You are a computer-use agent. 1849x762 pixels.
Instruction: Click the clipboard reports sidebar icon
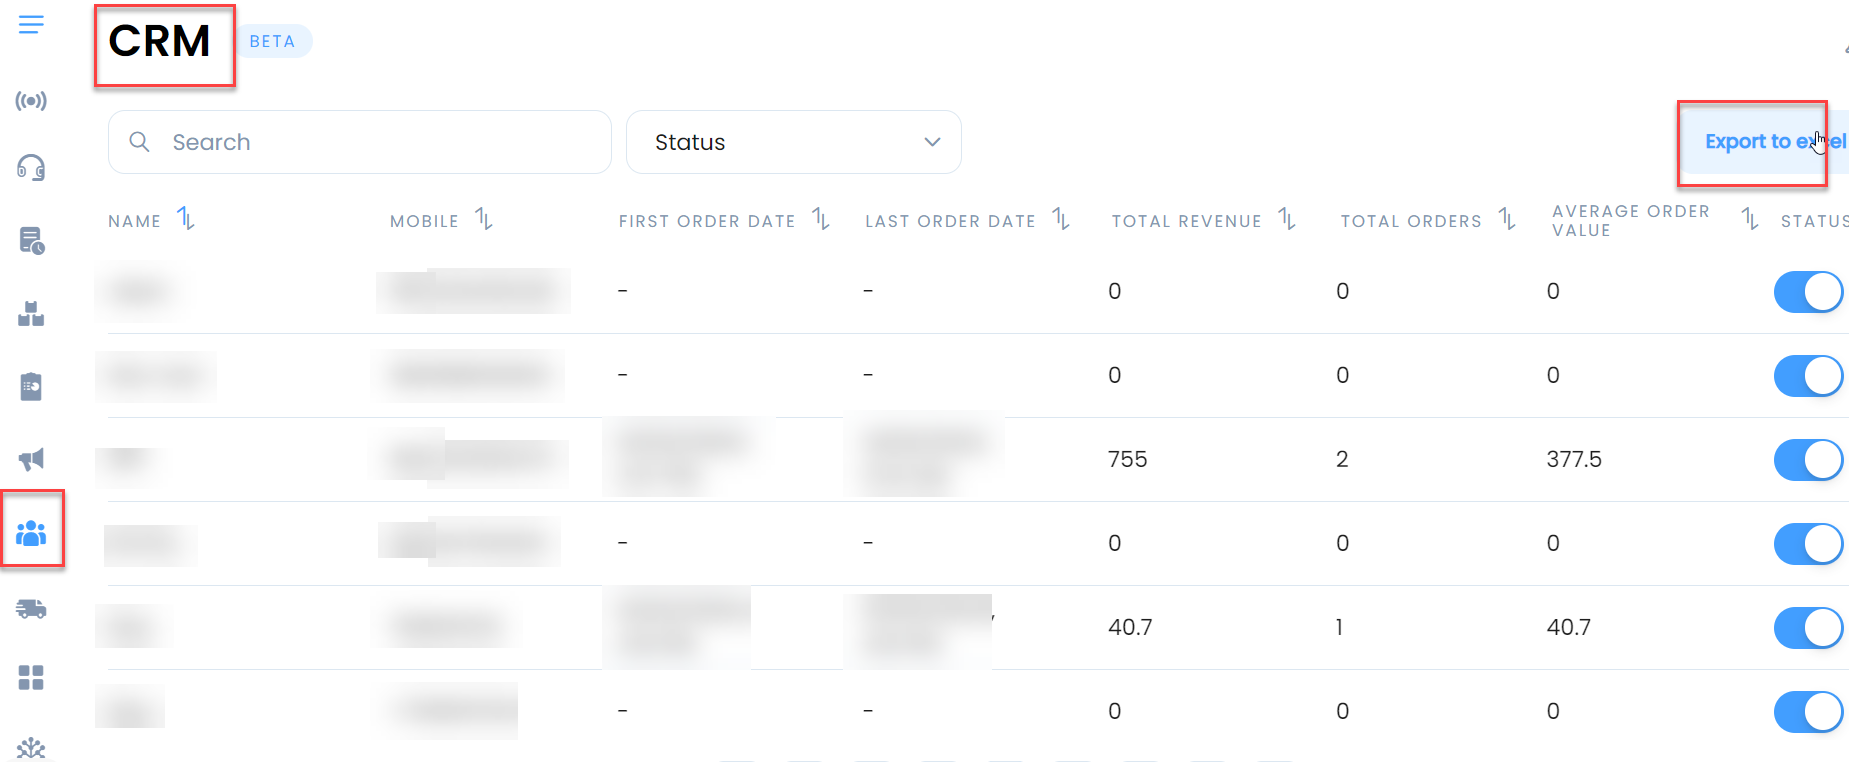(x=31, y=386)
